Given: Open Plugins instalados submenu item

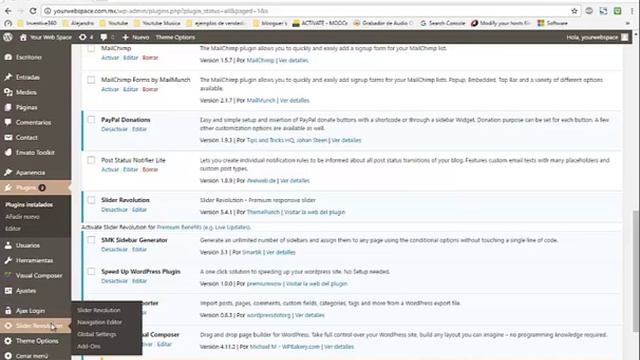Looking at the screenshot, I should (29, 204).
